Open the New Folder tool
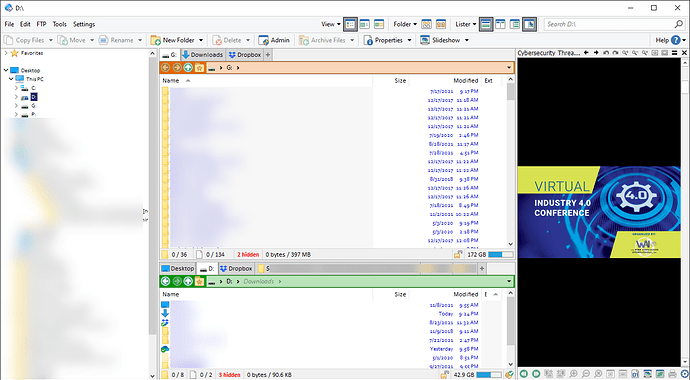Viewport: 690px width, 380px height. 173,40
